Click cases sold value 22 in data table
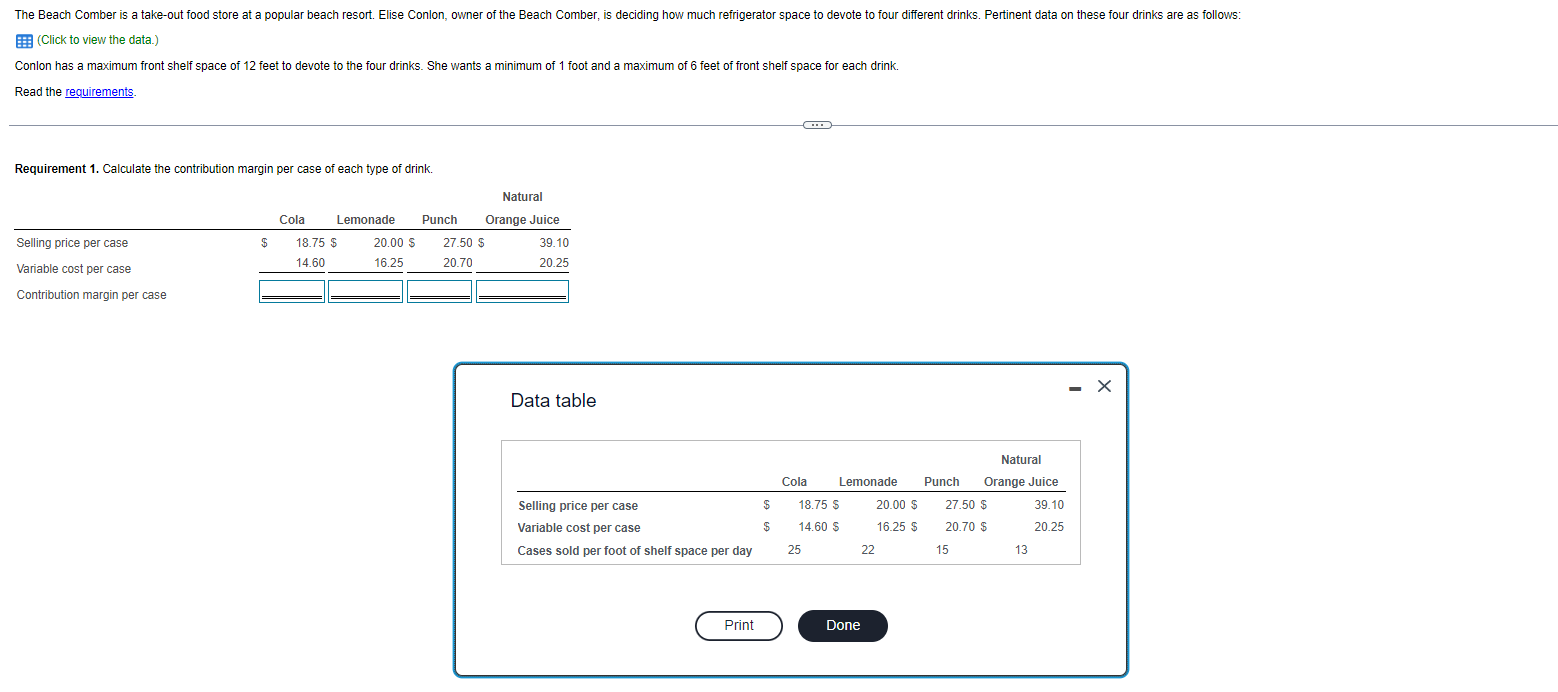The image size is (1558, 692). click(x=868, y=550)
